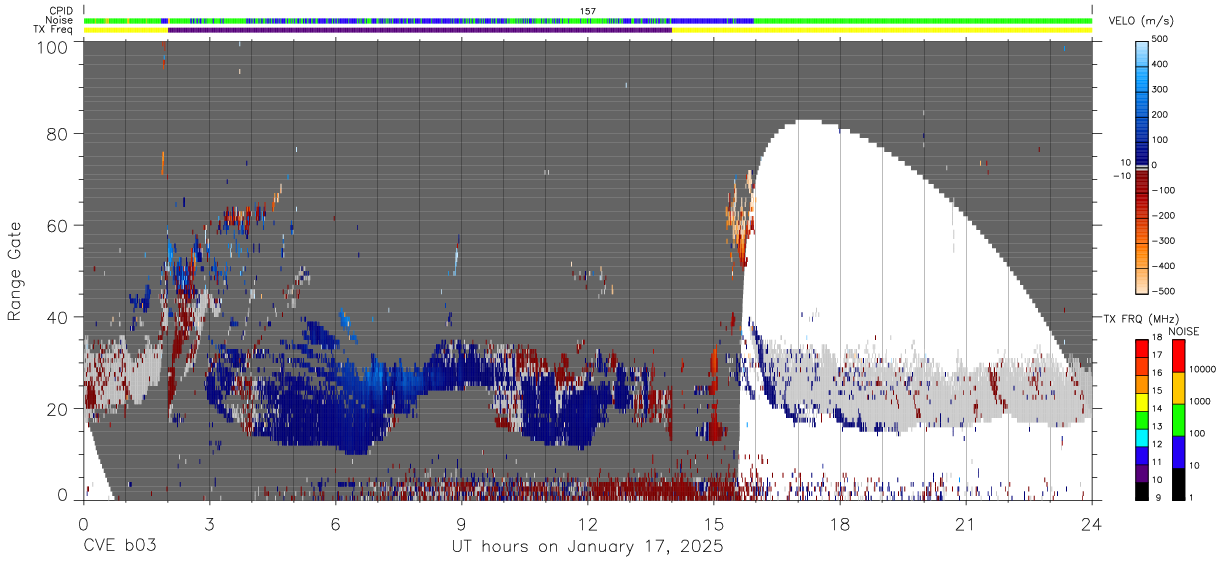Click the purple band in the TX Freq strip
This screenshot has height=567, width=1228.
tap(419, 30)
